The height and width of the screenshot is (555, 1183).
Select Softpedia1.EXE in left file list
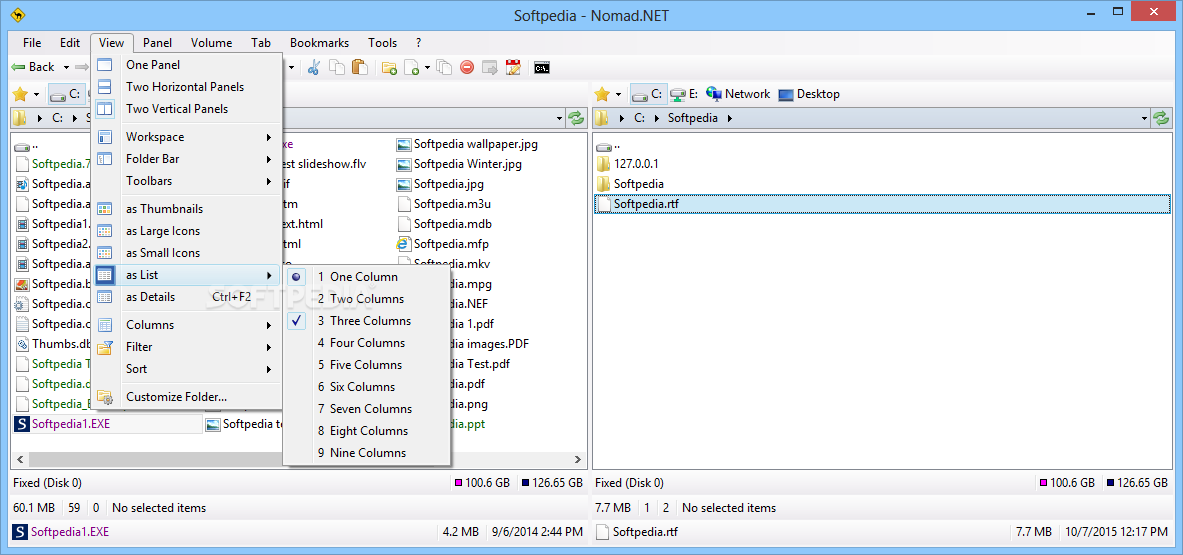point(107,424)
